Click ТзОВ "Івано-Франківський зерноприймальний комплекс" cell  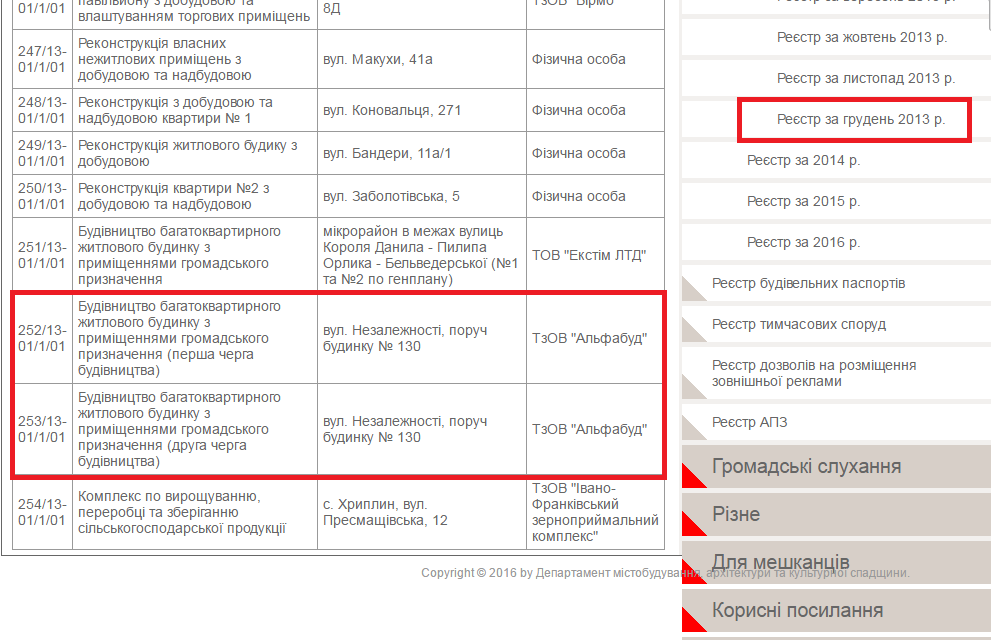tap(595, 512)
